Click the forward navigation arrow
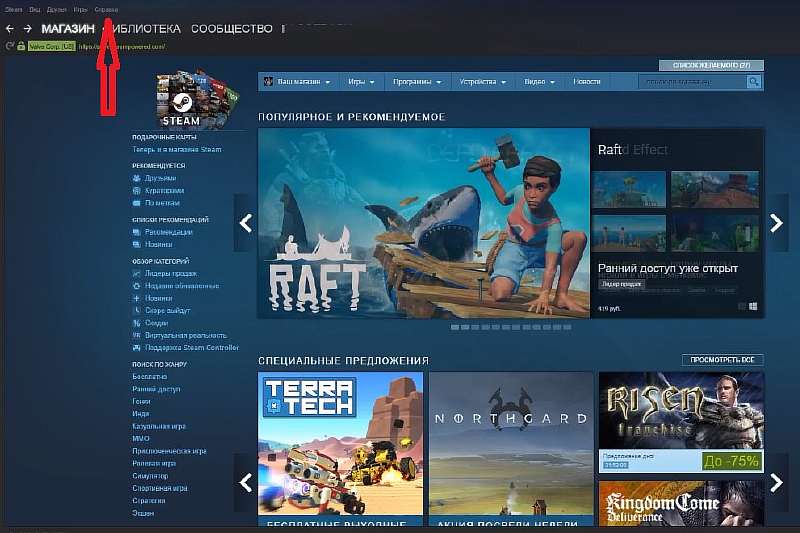Screen dimensions: 800x533 pyautogui.click(x=27, y=29)
